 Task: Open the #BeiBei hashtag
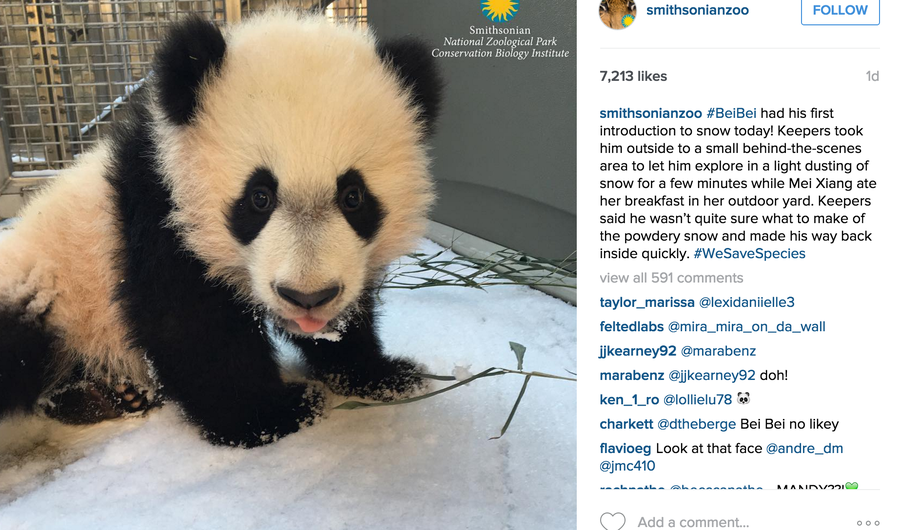click(x=731, y=113)
